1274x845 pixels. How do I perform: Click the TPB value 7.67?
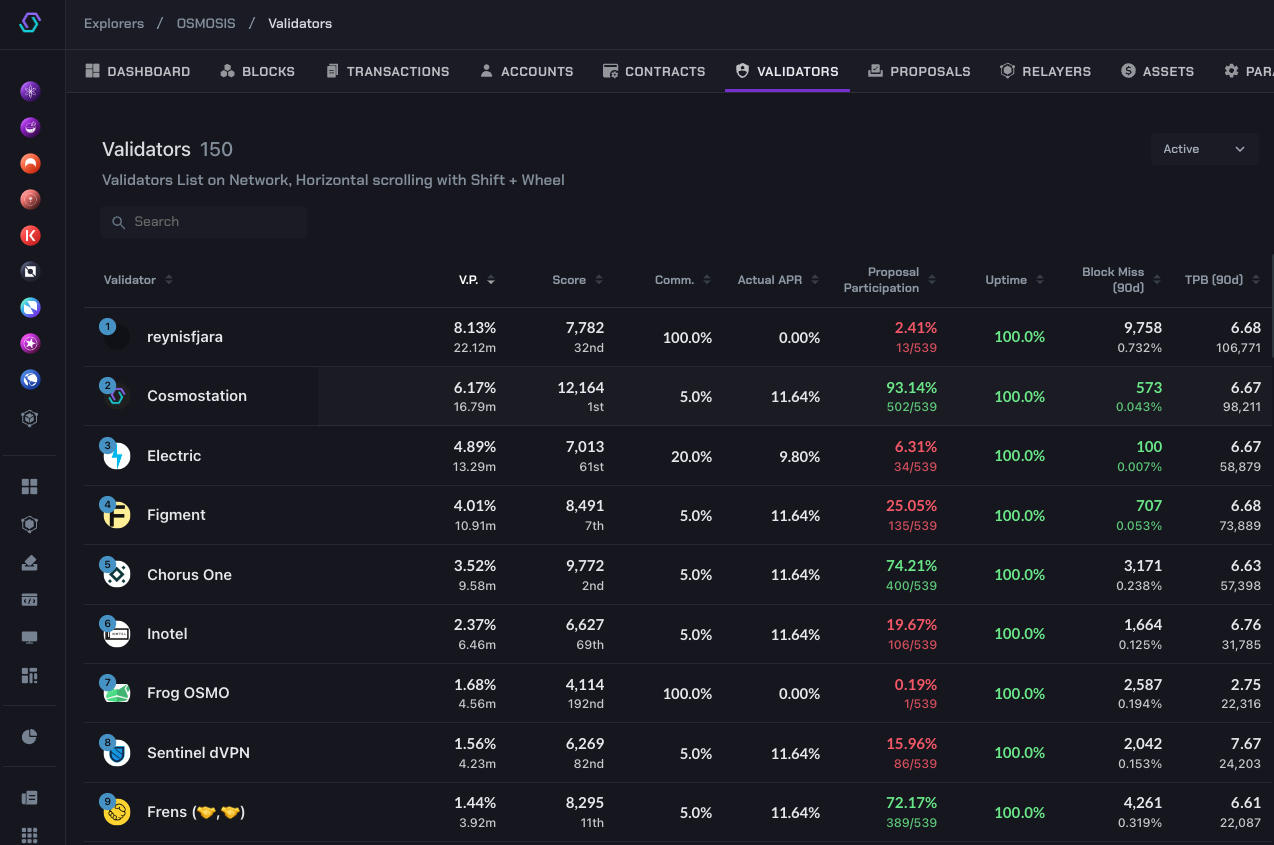point(1246,744)
